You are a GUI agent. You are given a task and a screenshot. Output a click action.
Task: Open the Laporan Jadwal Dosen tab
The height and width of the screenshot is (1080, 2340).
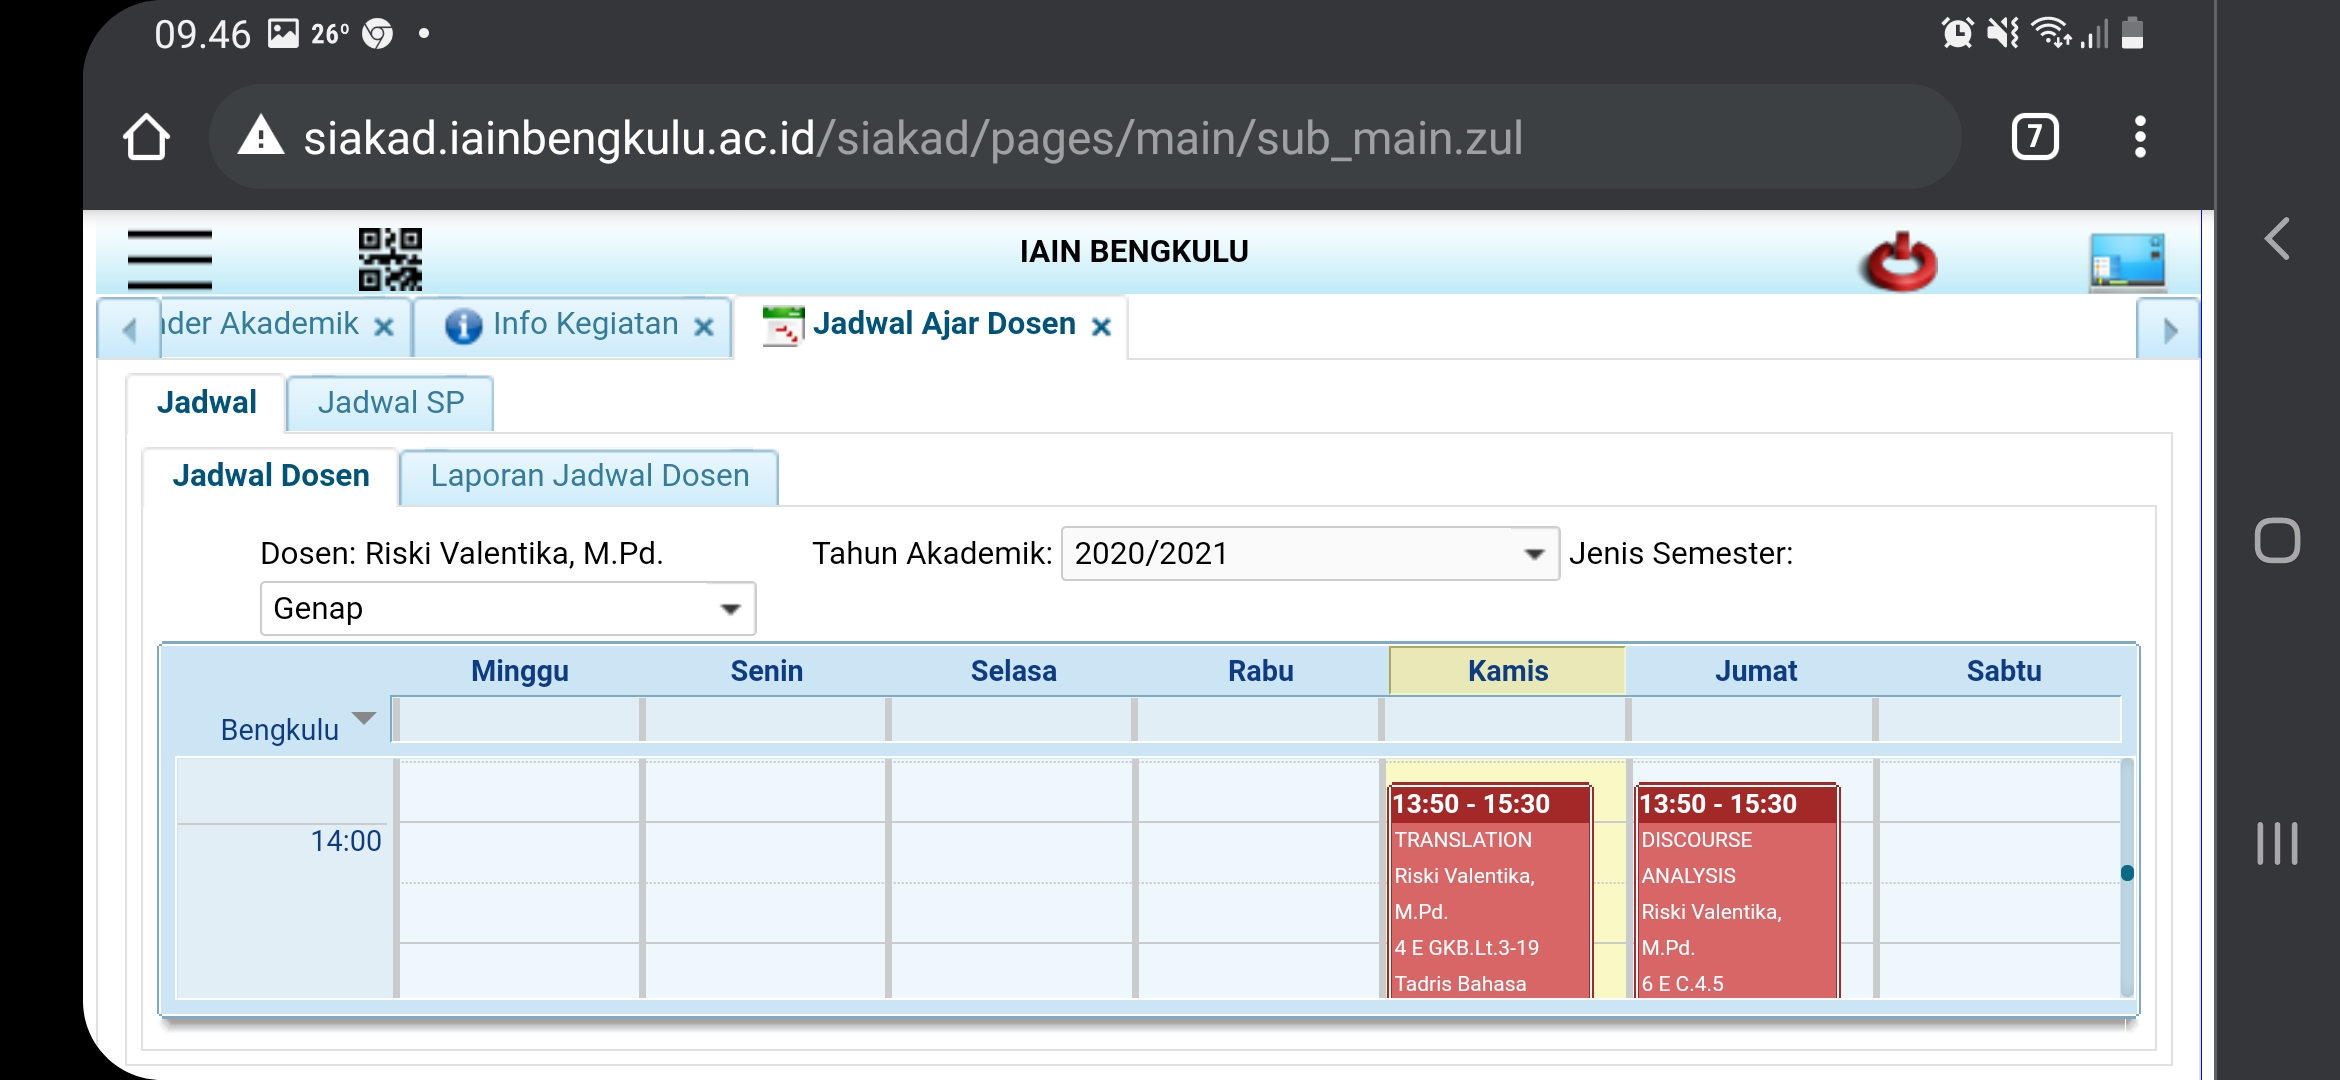click(x=589, y=476)
